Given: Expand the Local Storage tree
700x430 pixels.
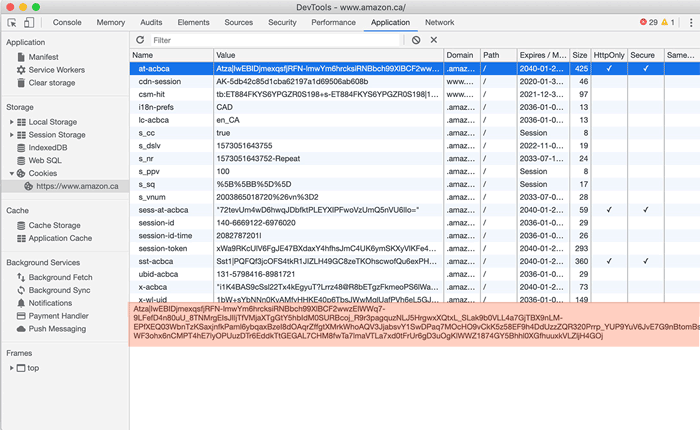Looking at the screenshot, I should pyautogui.click(x=11, y=122).
